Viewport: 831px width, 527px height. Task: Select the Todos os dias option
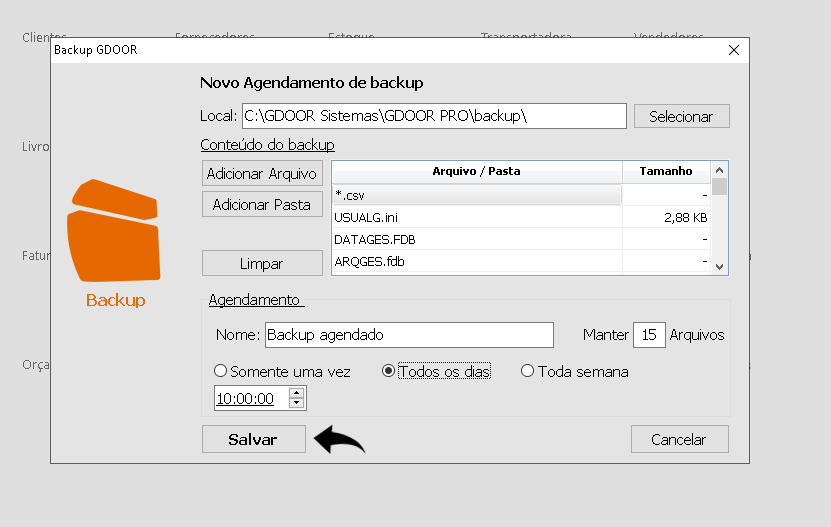click(437, 371)
